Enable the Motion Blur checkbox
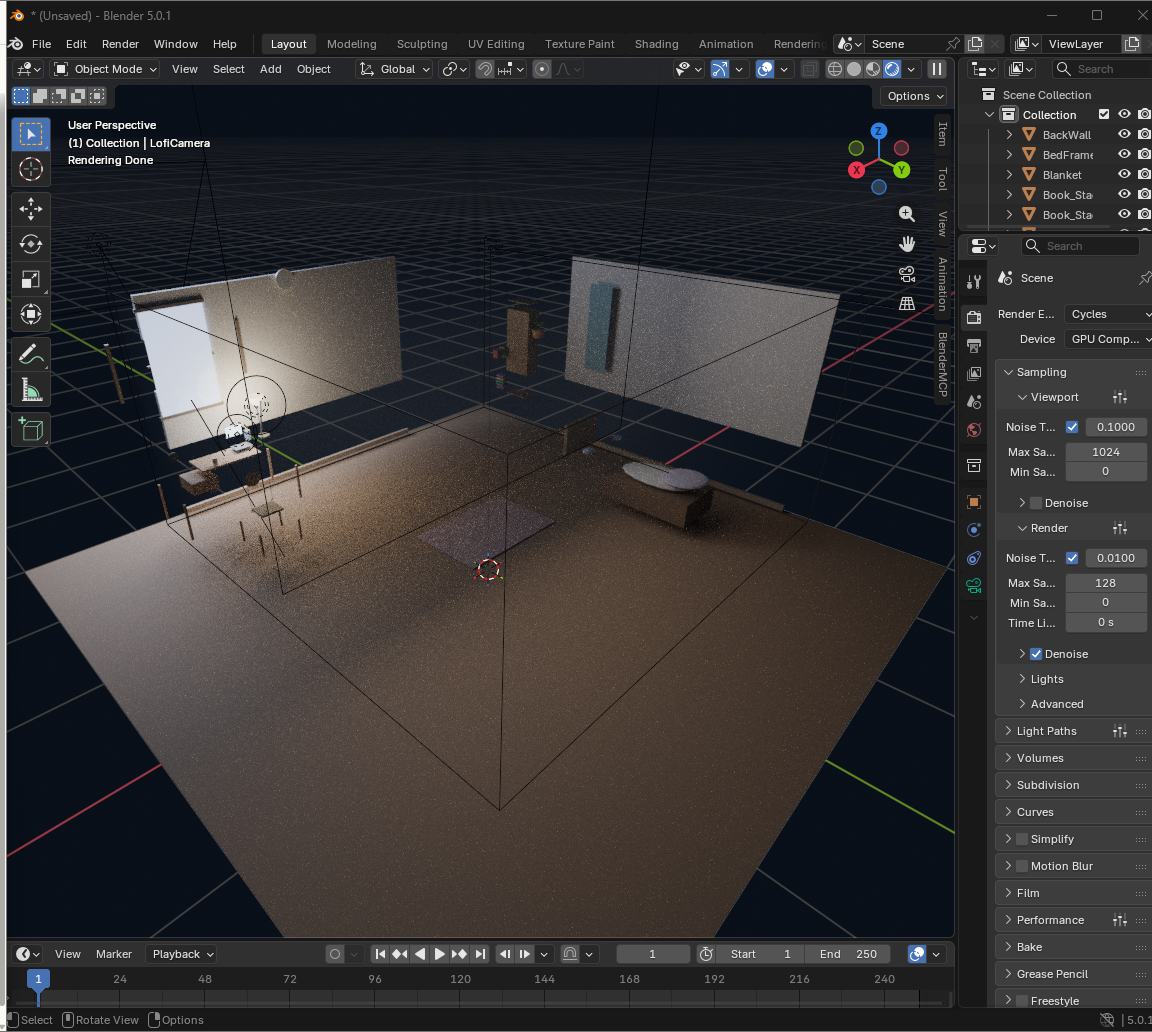The height and width of the screenshot is (1032, 1152). 1022,866
